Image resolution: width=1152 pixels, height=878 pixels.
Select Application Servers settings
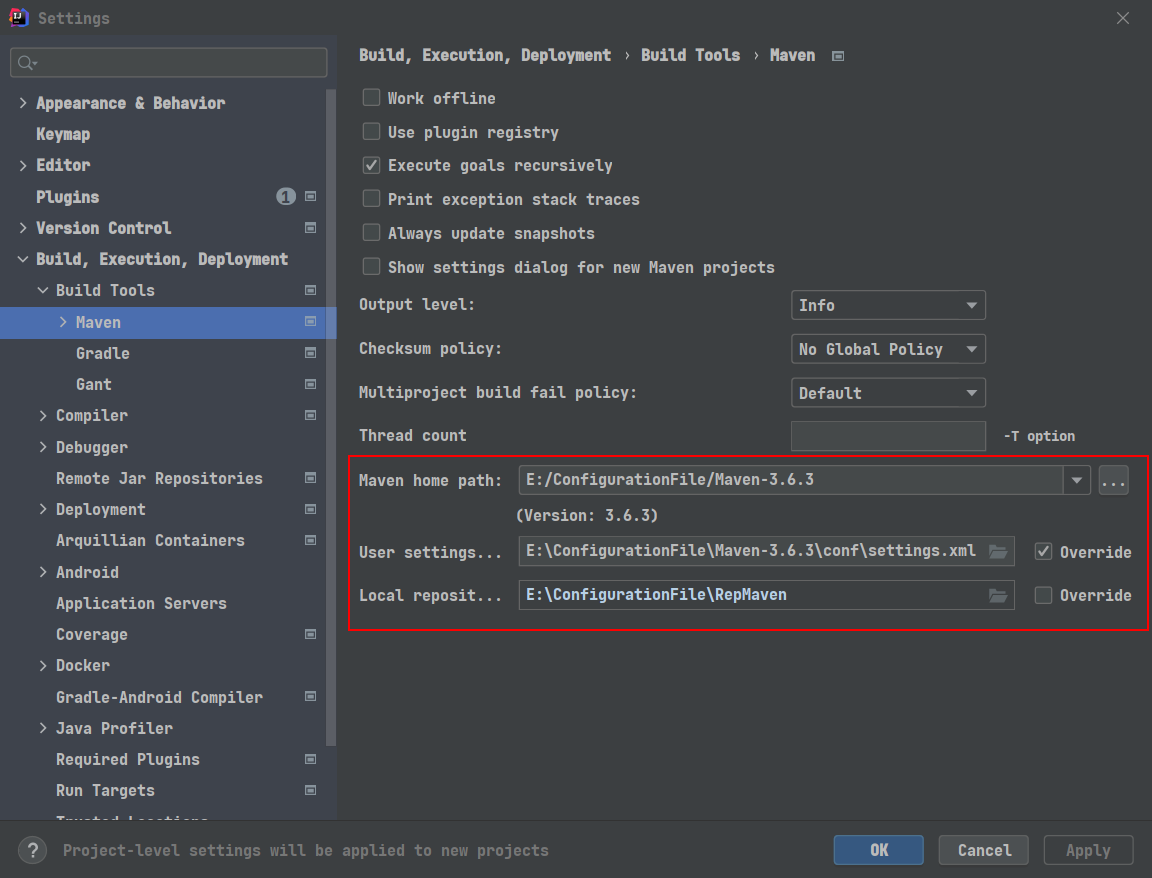[x=141, y=603]
